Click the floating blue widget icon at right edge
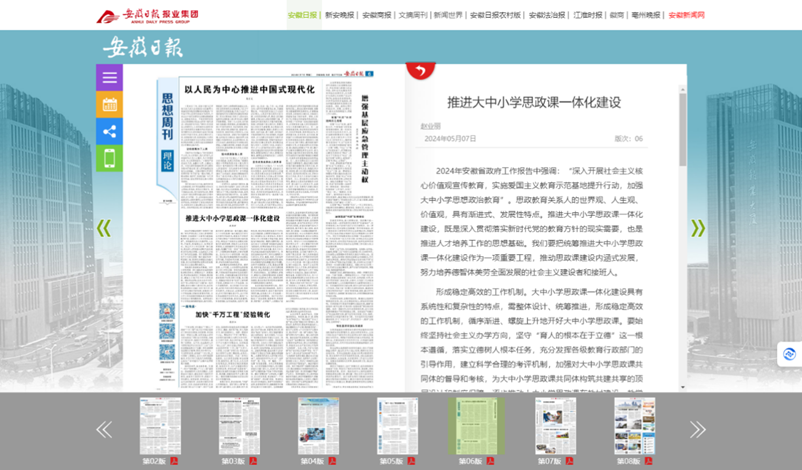Image resolution: width=802 pixels, height=470 pixels. click(x=789, y=354)
